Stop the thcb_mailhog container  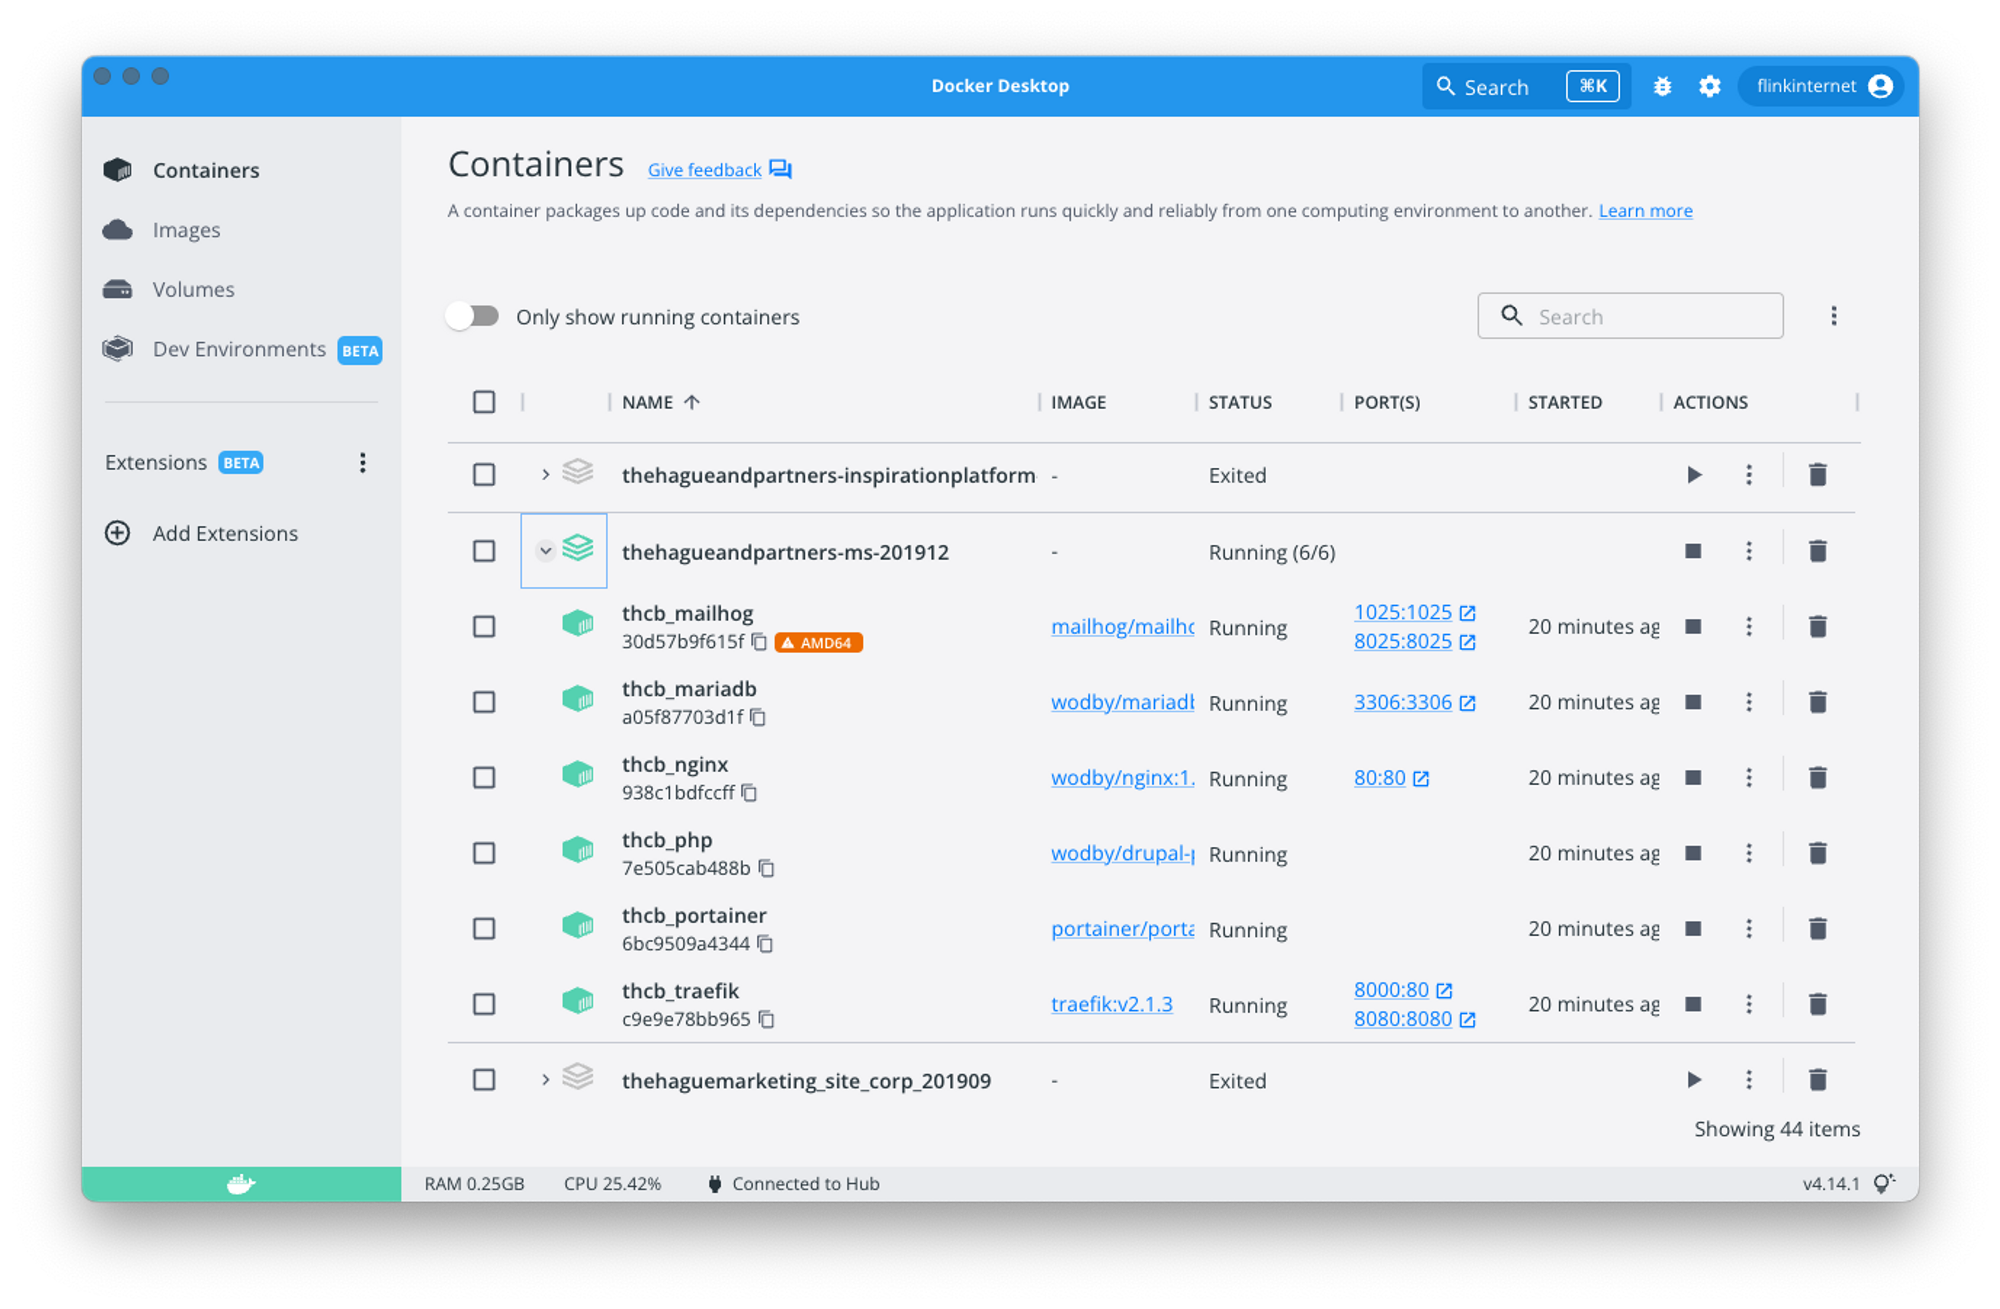point(1694,626)
